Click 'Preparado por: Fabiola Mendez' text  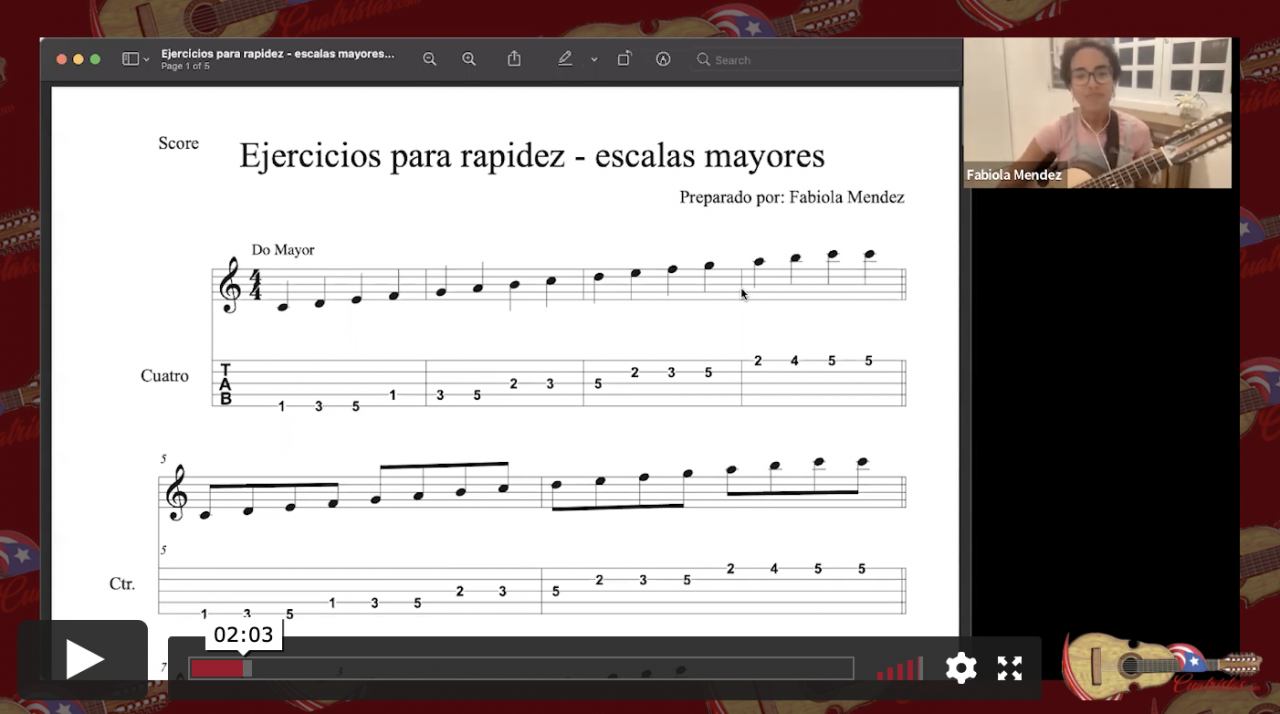tap(792, 197)
